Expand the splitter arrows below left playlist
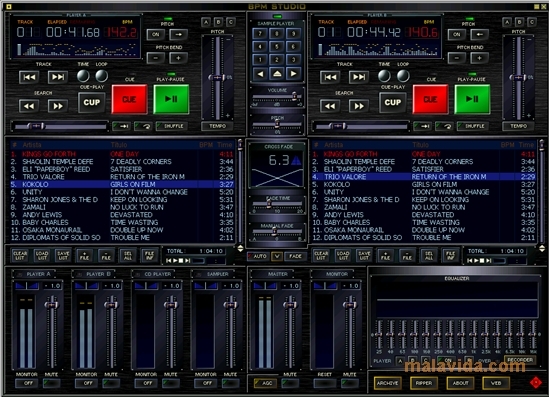This screenshot has height=397, width=549. pos(240,249)
